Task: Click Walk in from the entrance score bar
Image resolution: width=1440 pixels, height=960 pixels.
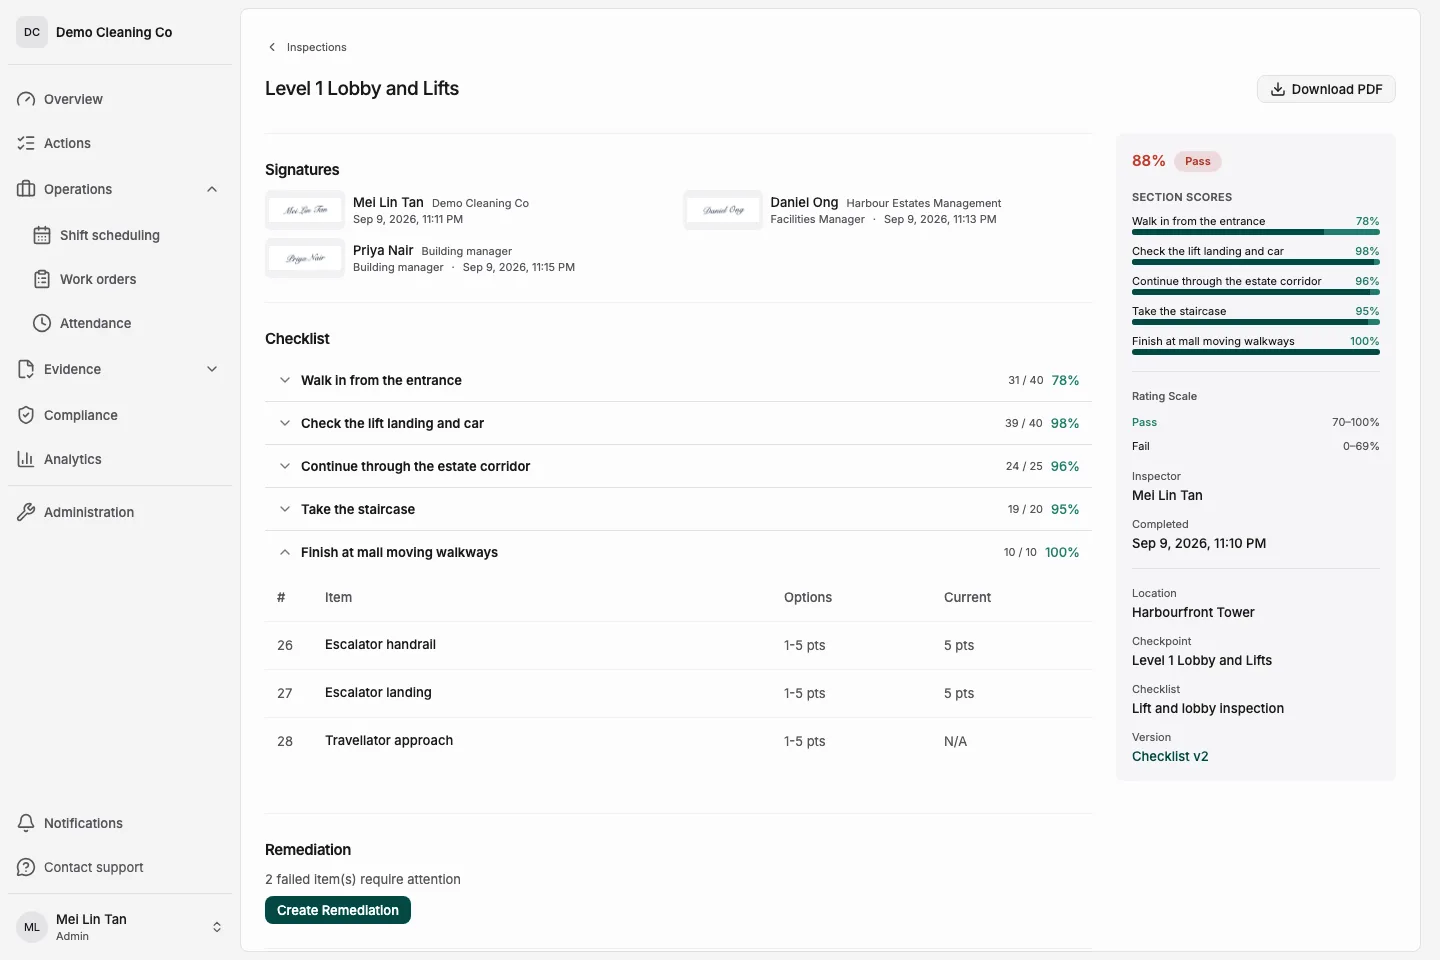Action: tap(1256, 232)
